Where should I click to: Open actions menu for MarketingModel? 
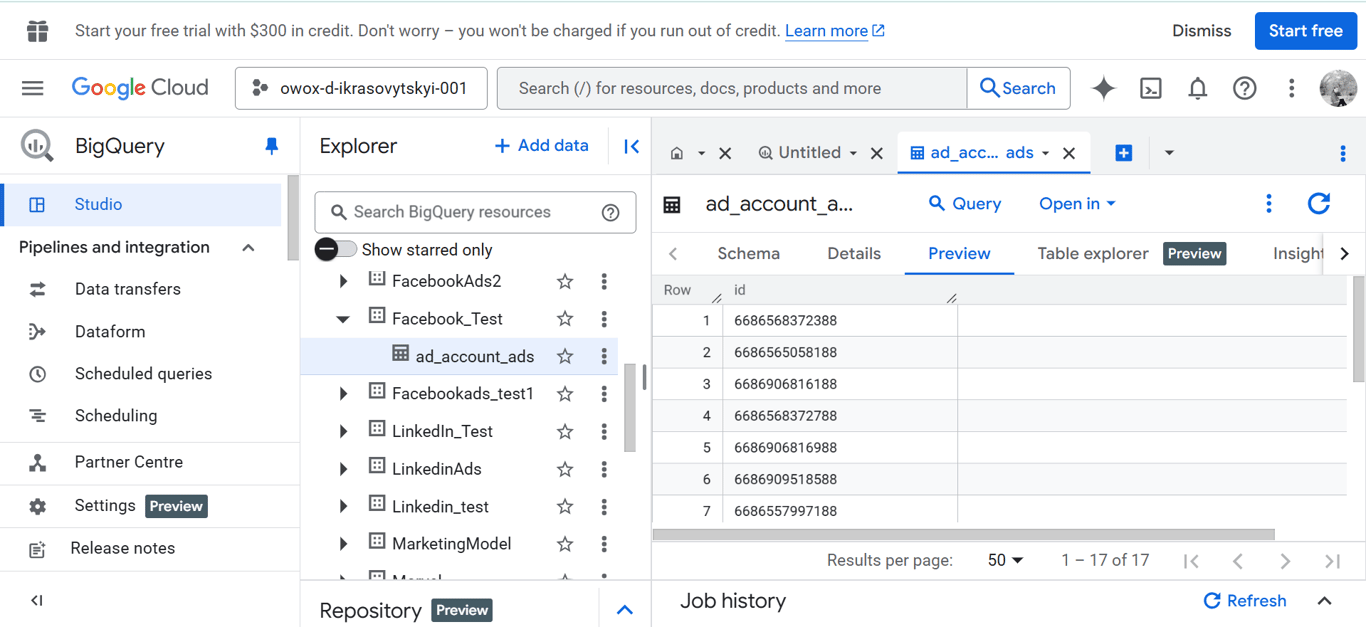pos(604,544)
